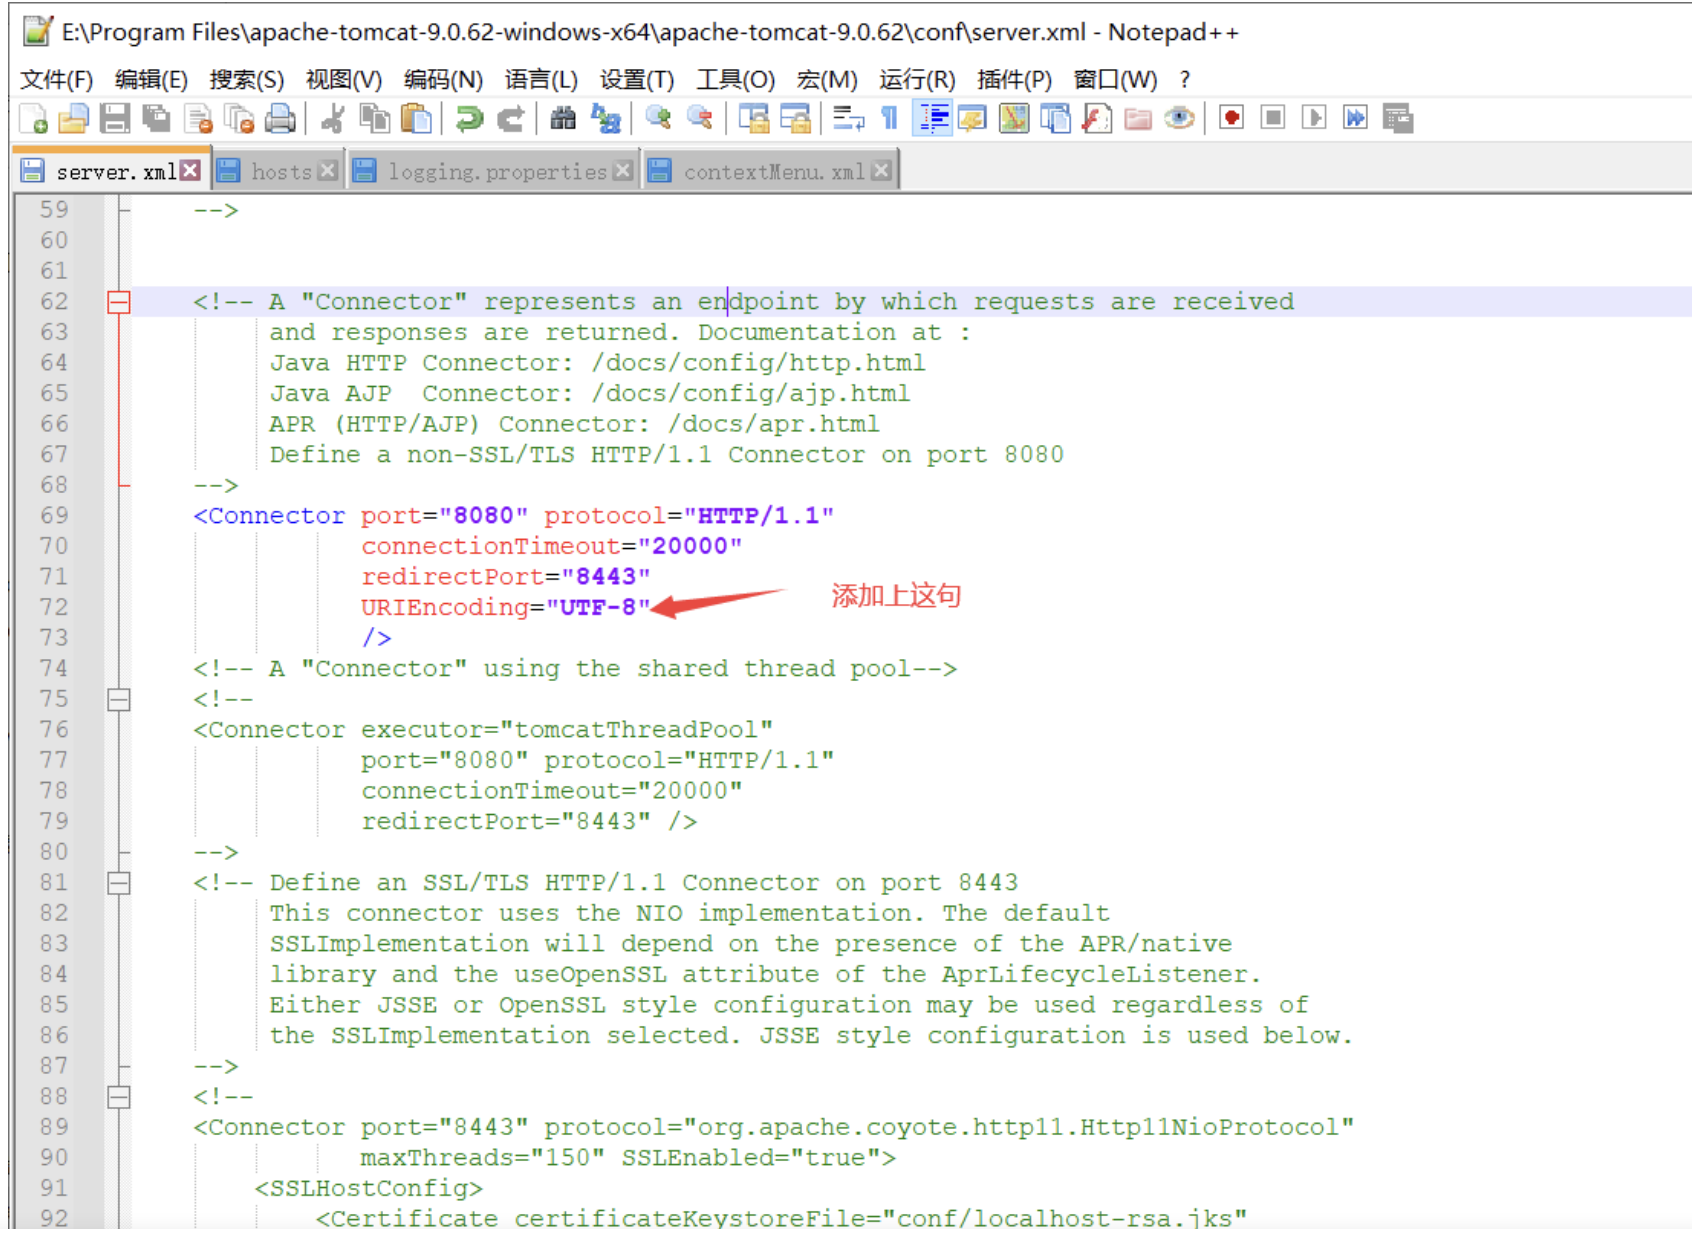The image size is (1692, 1249).
Task: Print the document with the printer icon
Action: (x=280, y=119)
